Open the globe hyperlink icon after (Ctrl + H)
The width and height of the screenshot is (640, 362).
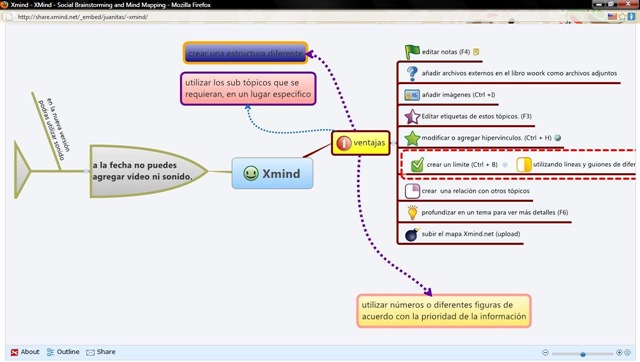tap(558, 138)
